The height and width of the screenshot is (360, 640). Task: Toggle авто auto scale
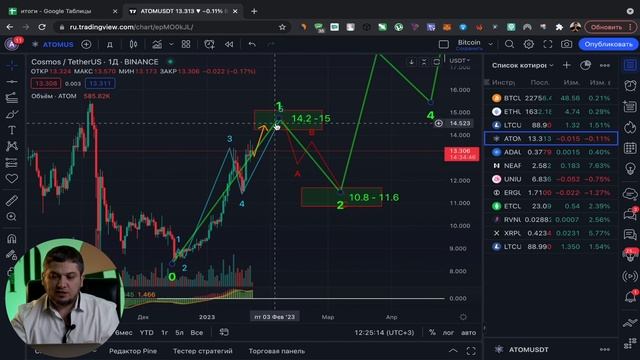tap(469, 333)
